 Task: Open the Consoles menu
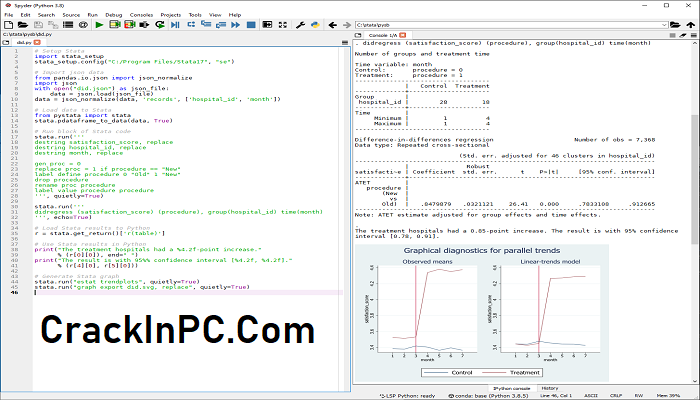pyautogui.click(x=141, y=15)
